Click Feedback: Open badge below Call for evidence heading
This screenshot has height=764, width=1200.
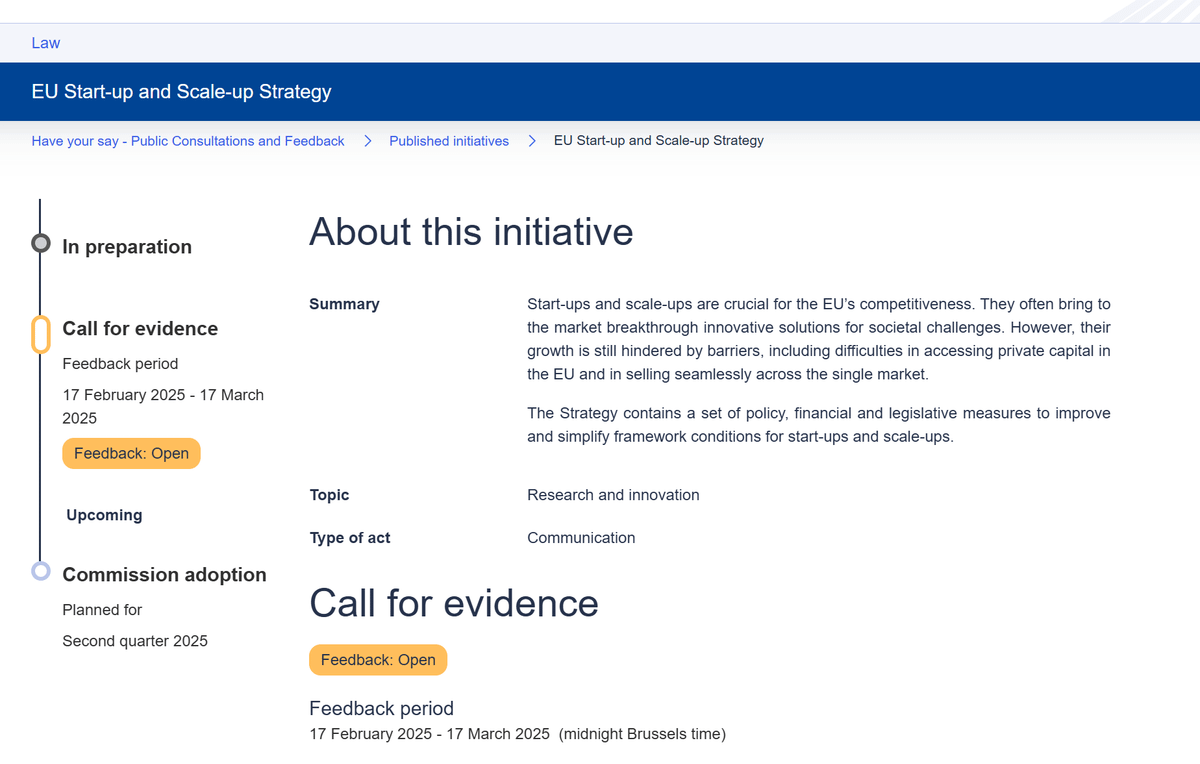point(378,660)
